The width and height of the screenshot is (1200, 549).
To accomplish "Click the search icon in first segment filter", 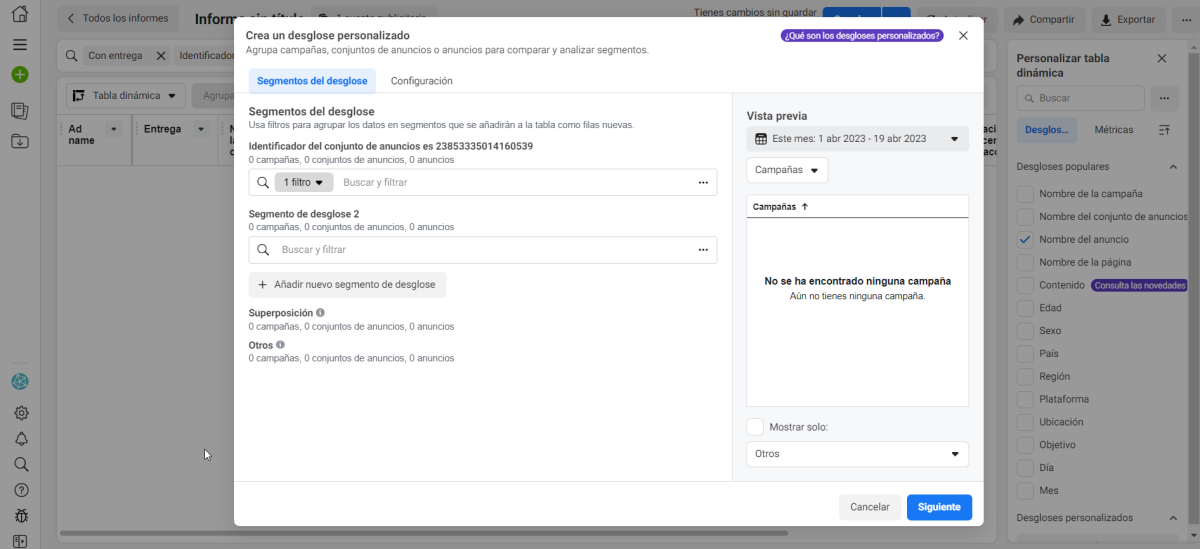I will [263, 182].
